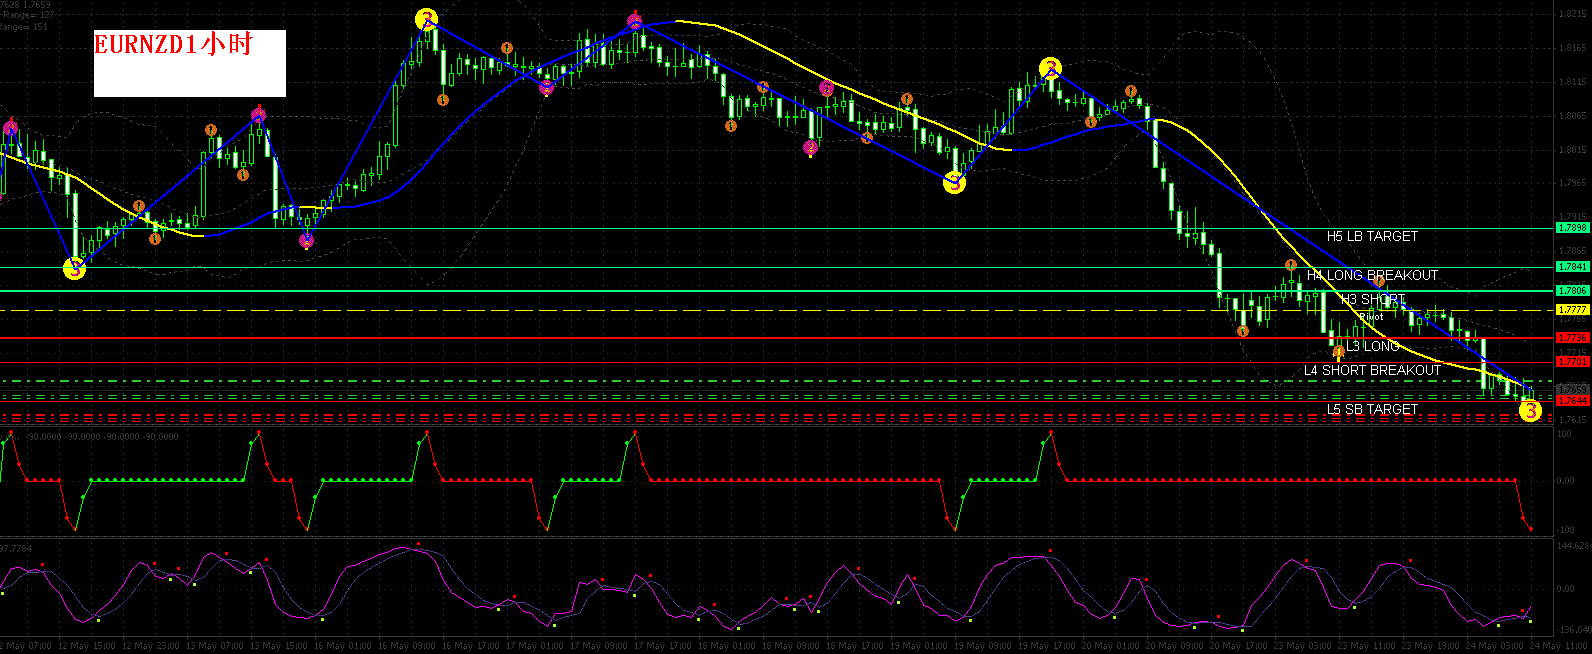Image resolution: width=1592 pixels, height=654 pixels.
Task: Click the red 1.7736 price tag
Action: (x=1573, y=338)
